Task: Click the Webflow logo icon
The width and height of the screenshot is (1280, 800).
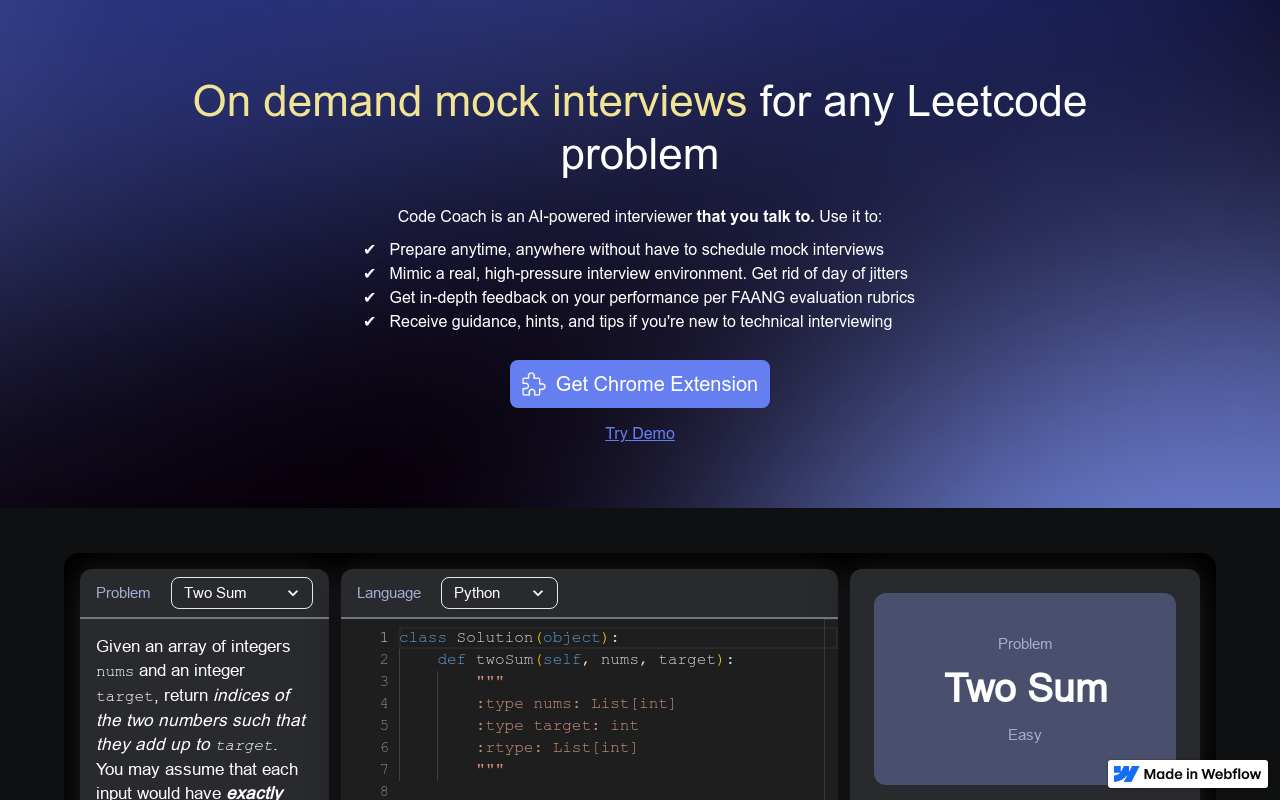Action: pyautogui.click(x=1126, y=774)
